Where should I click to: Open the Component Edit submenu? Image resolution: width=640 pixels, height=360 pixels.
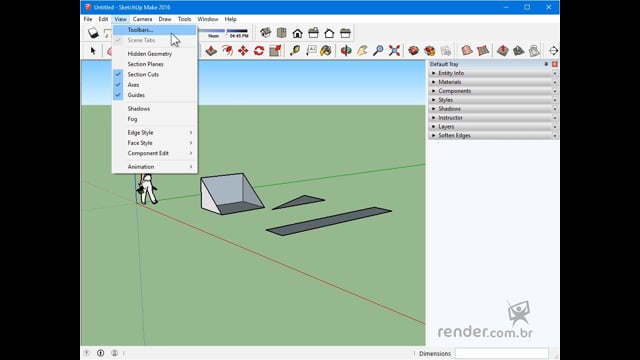click(x=155, y=153)
